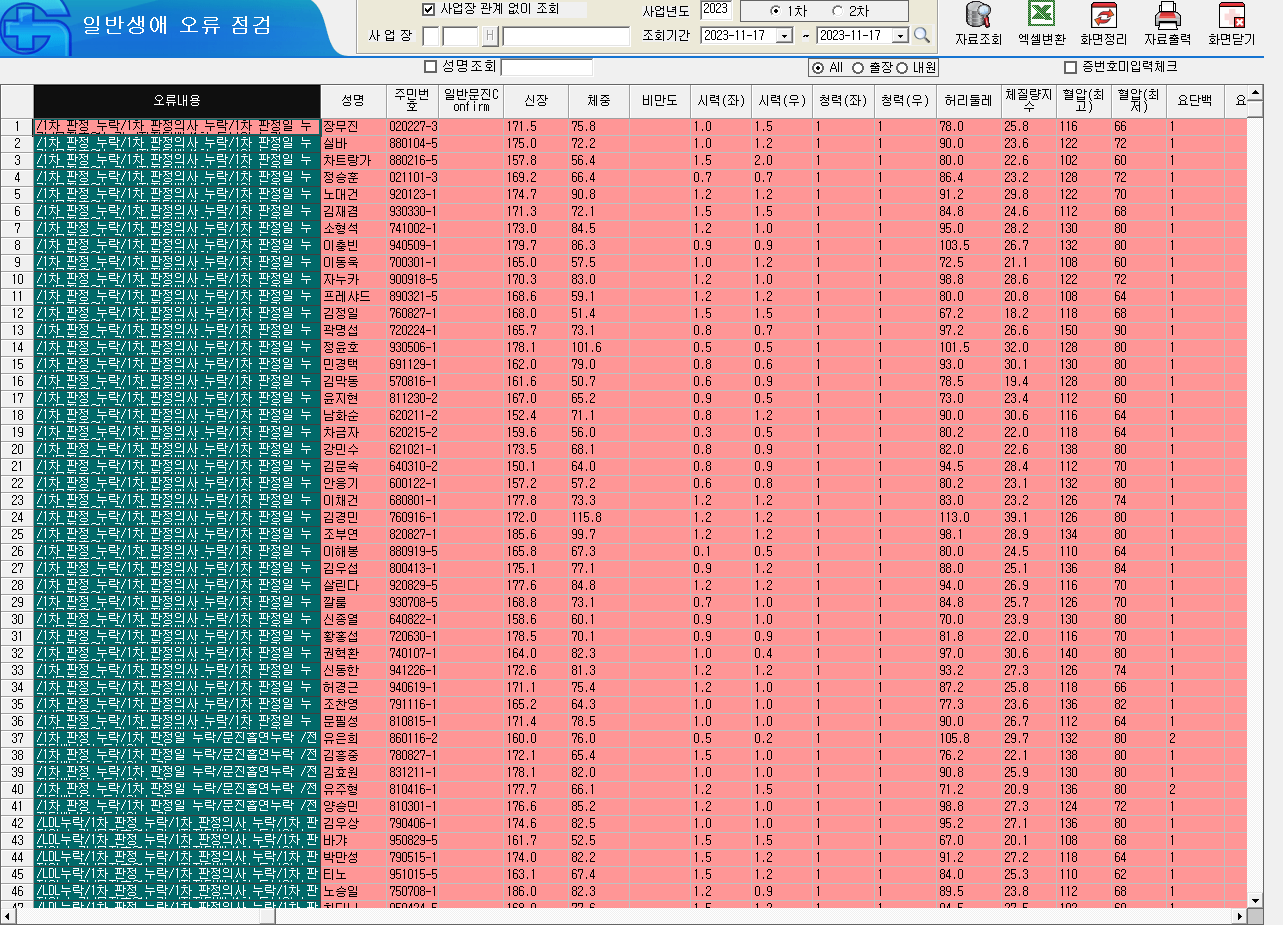Click the 오류내용 column header

177,101
